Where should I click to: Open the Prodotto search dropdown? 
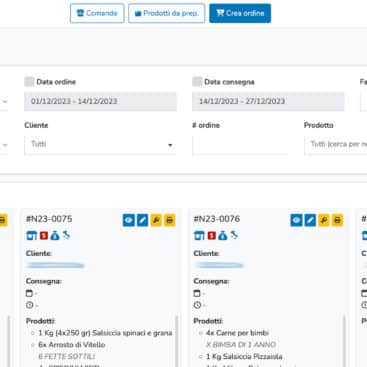(336, 145)
